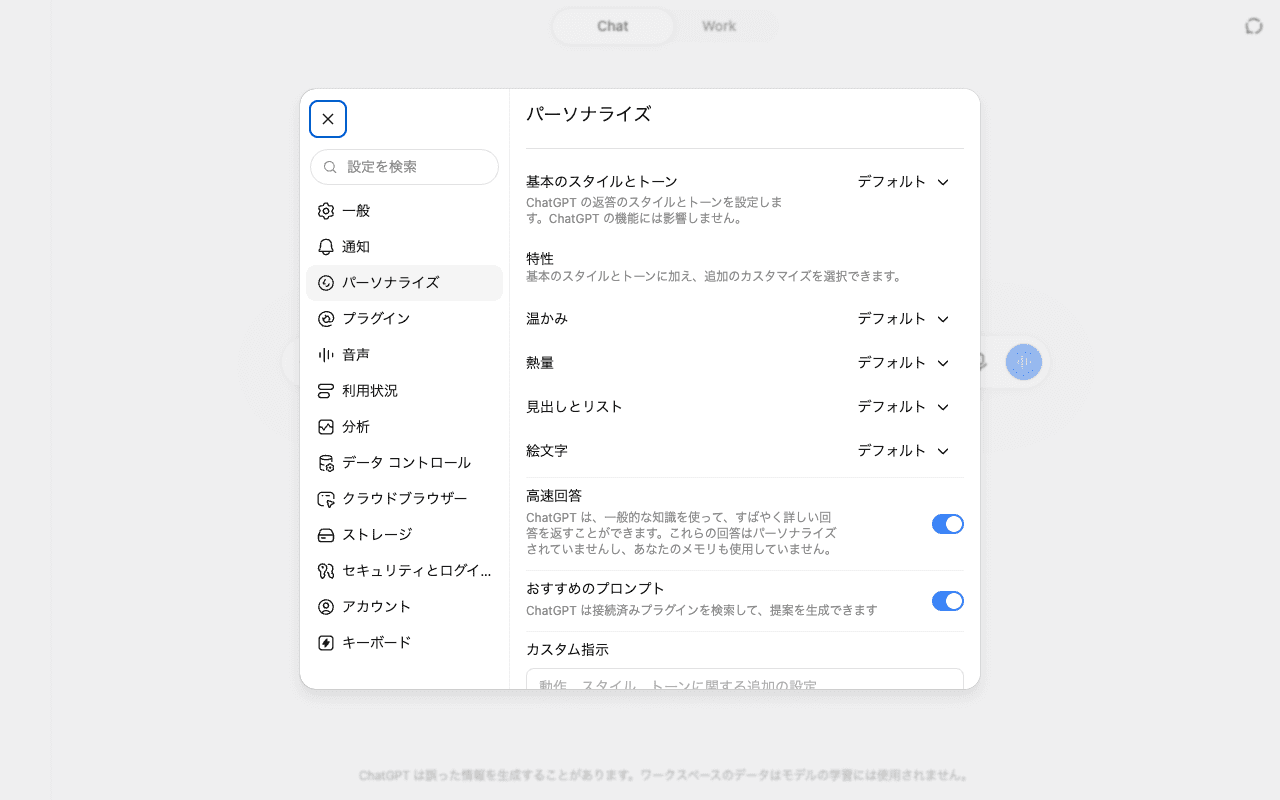Open the 基本のスタイルとトーン dropdown
The width and height of the screenshot is (1280, 800).
904,182
